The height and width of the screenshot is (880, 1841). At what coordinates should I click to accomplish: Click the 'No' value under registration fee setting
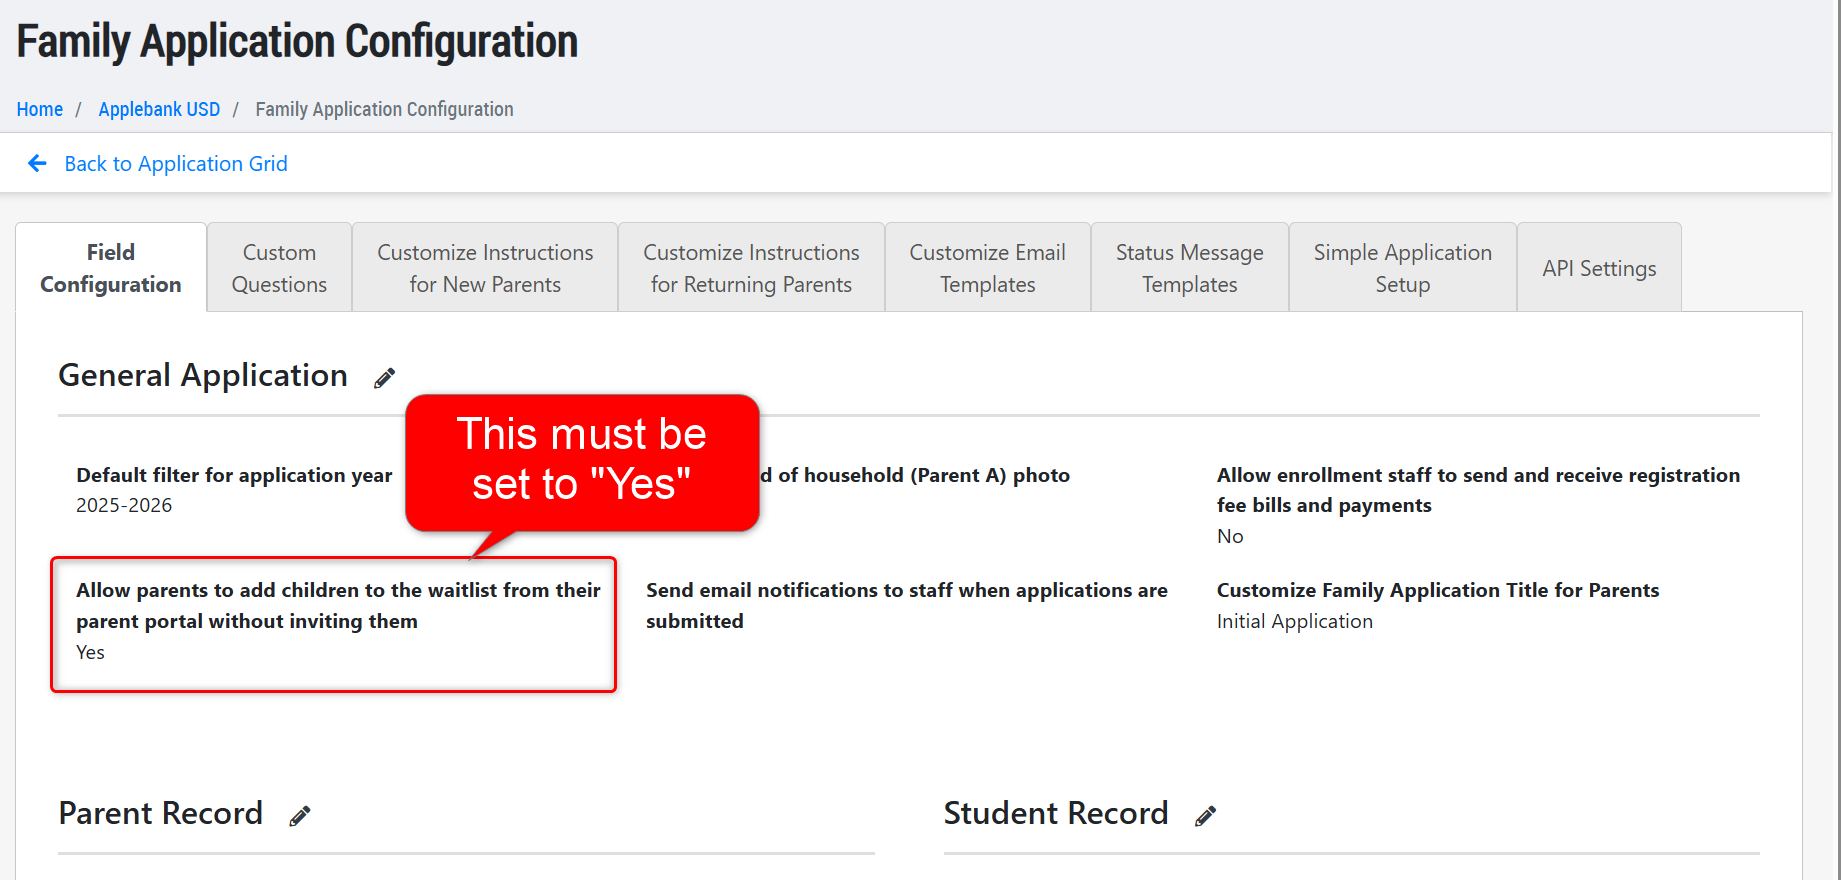[1230, 536]
